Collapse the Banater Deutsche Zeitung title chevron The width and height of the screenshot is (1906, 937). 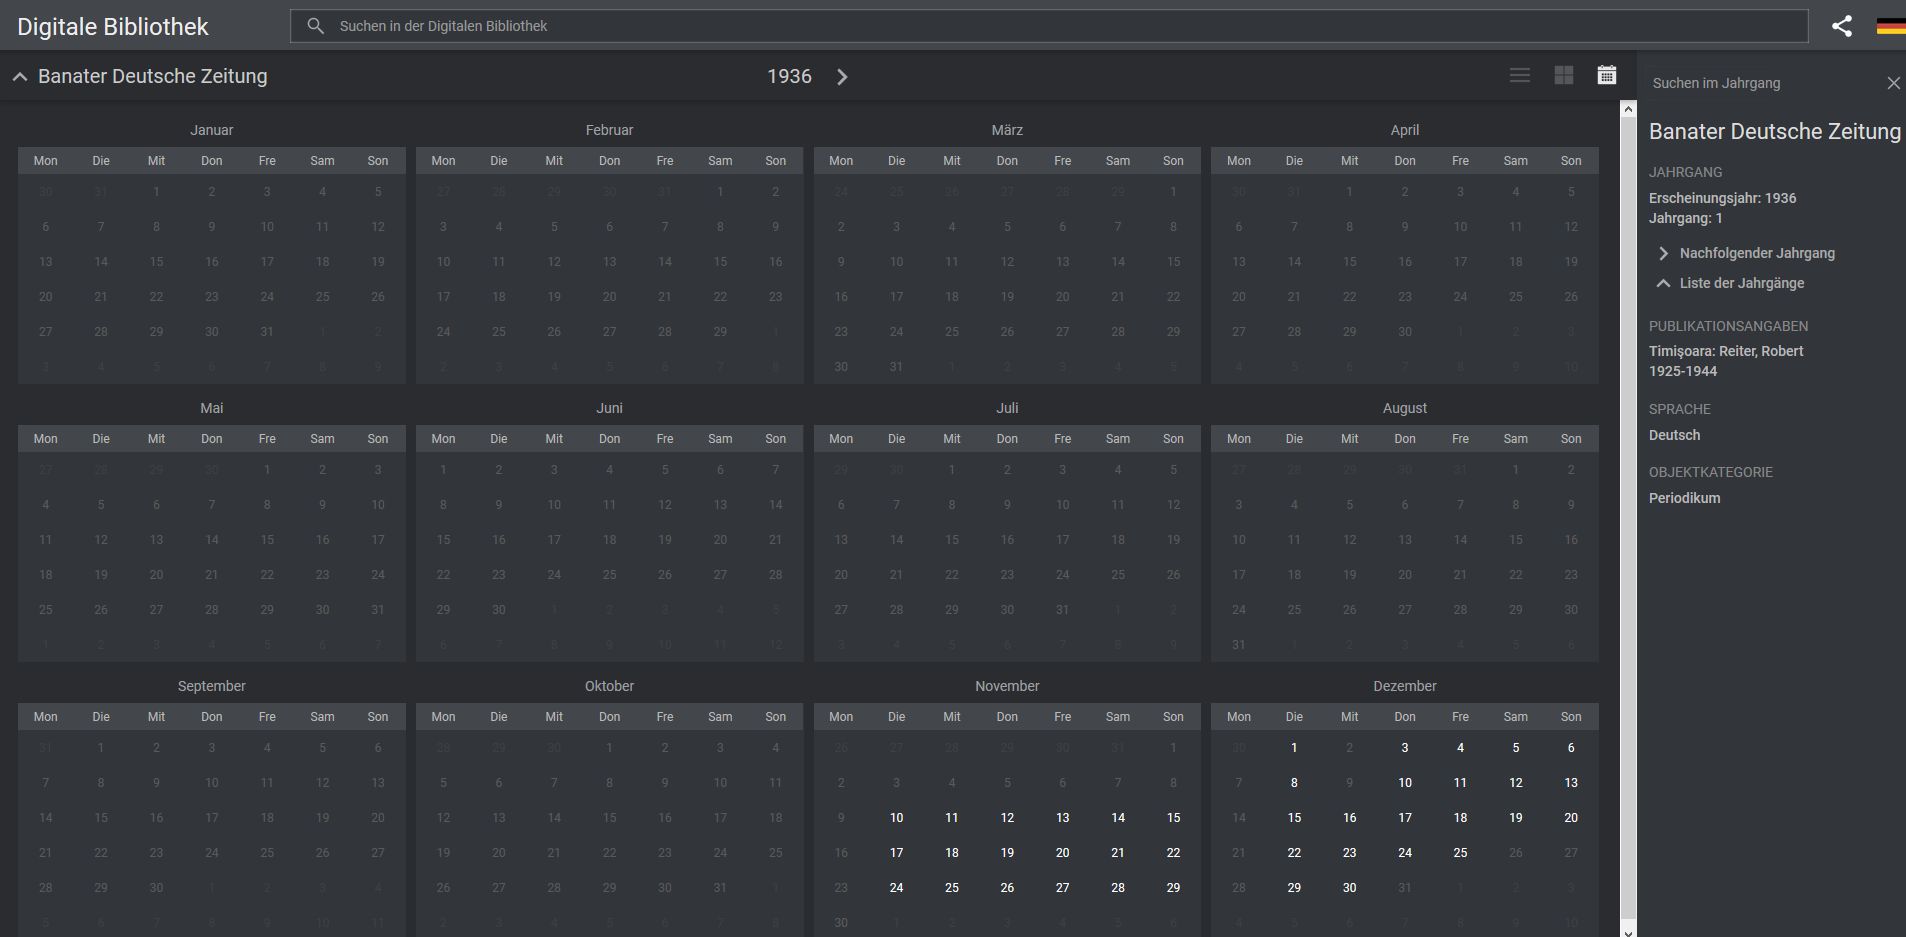(x=19, y=77)
